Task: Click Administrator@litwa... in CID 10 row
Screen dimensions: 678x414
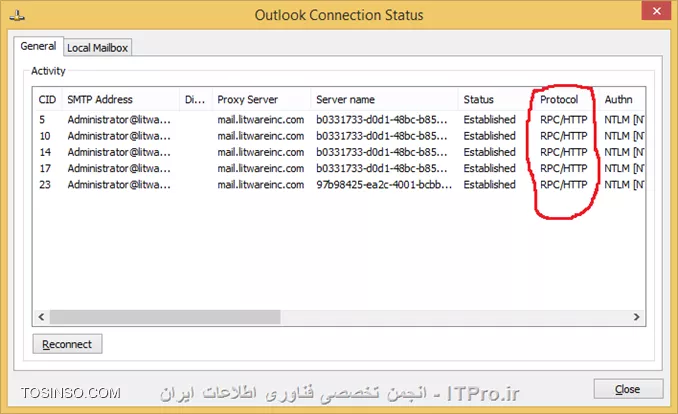Action: click(x=119, y=136)
